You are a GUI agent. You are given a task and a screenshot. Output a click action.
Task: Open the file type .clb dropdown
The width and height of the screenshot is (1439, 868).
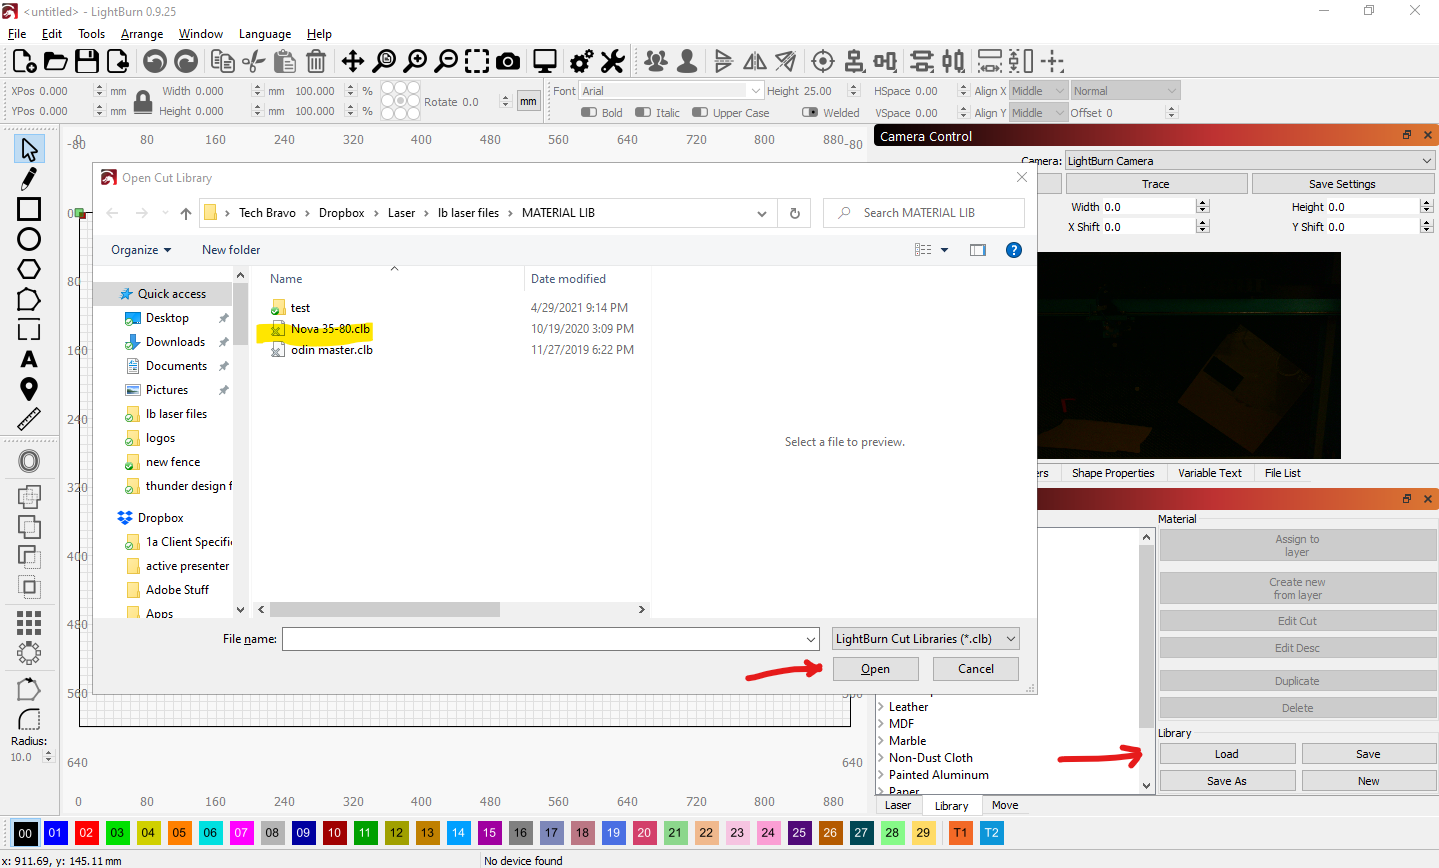click(x=926, y=639)
